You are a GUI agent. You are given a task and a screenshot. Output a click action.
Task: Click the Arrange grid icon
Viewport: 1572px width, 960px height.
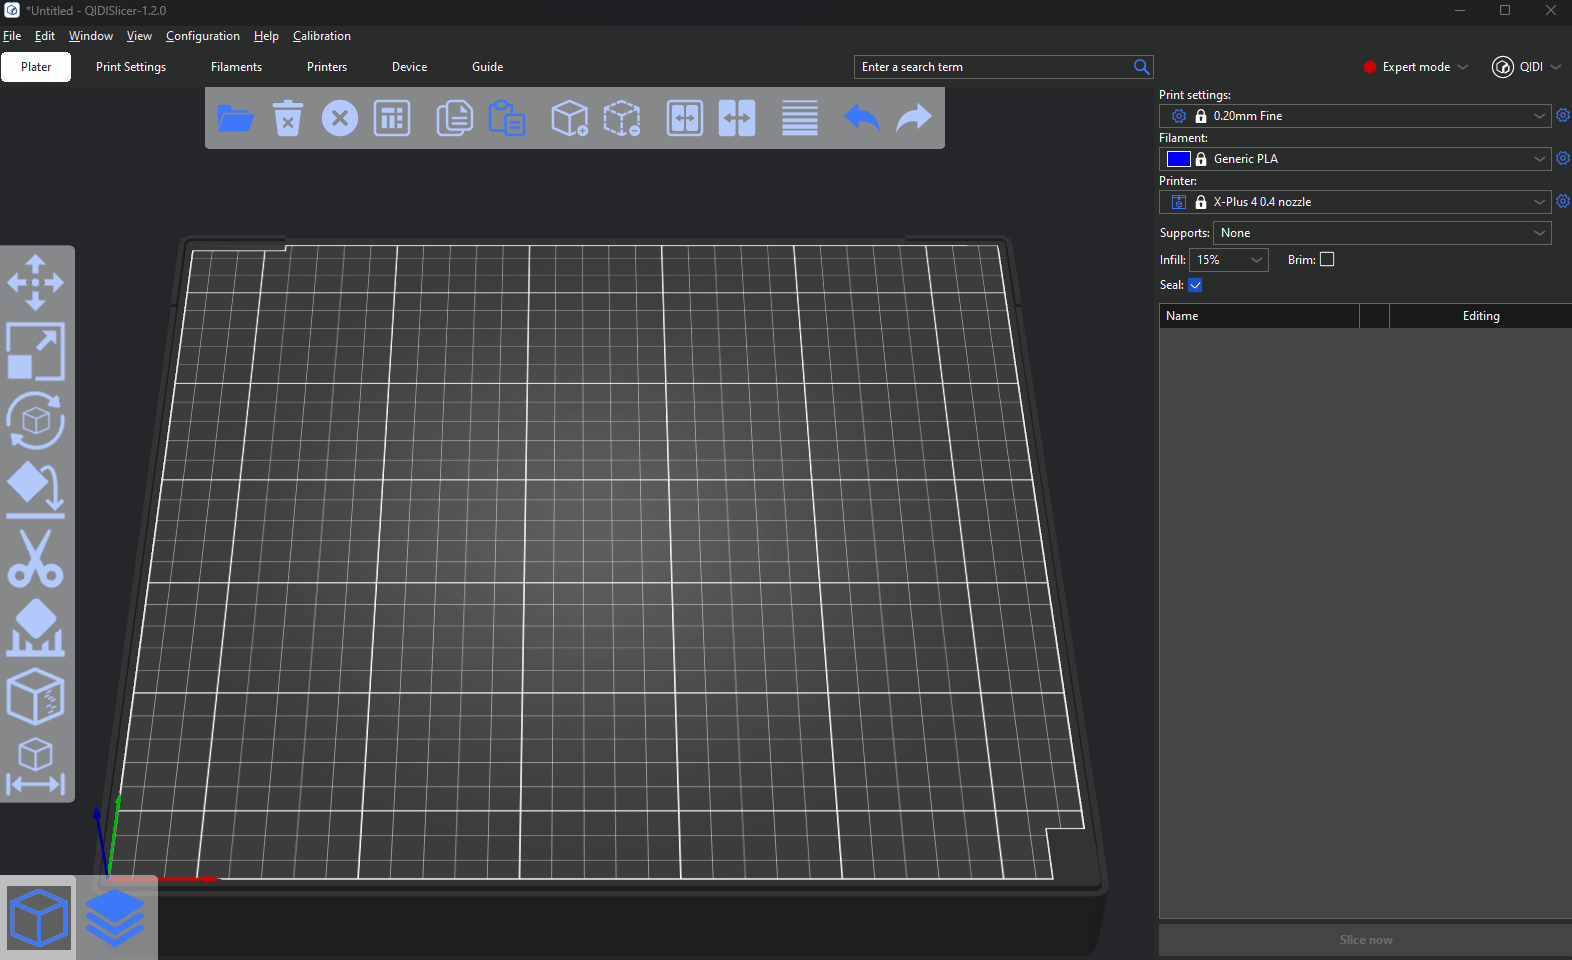point(392,118)
